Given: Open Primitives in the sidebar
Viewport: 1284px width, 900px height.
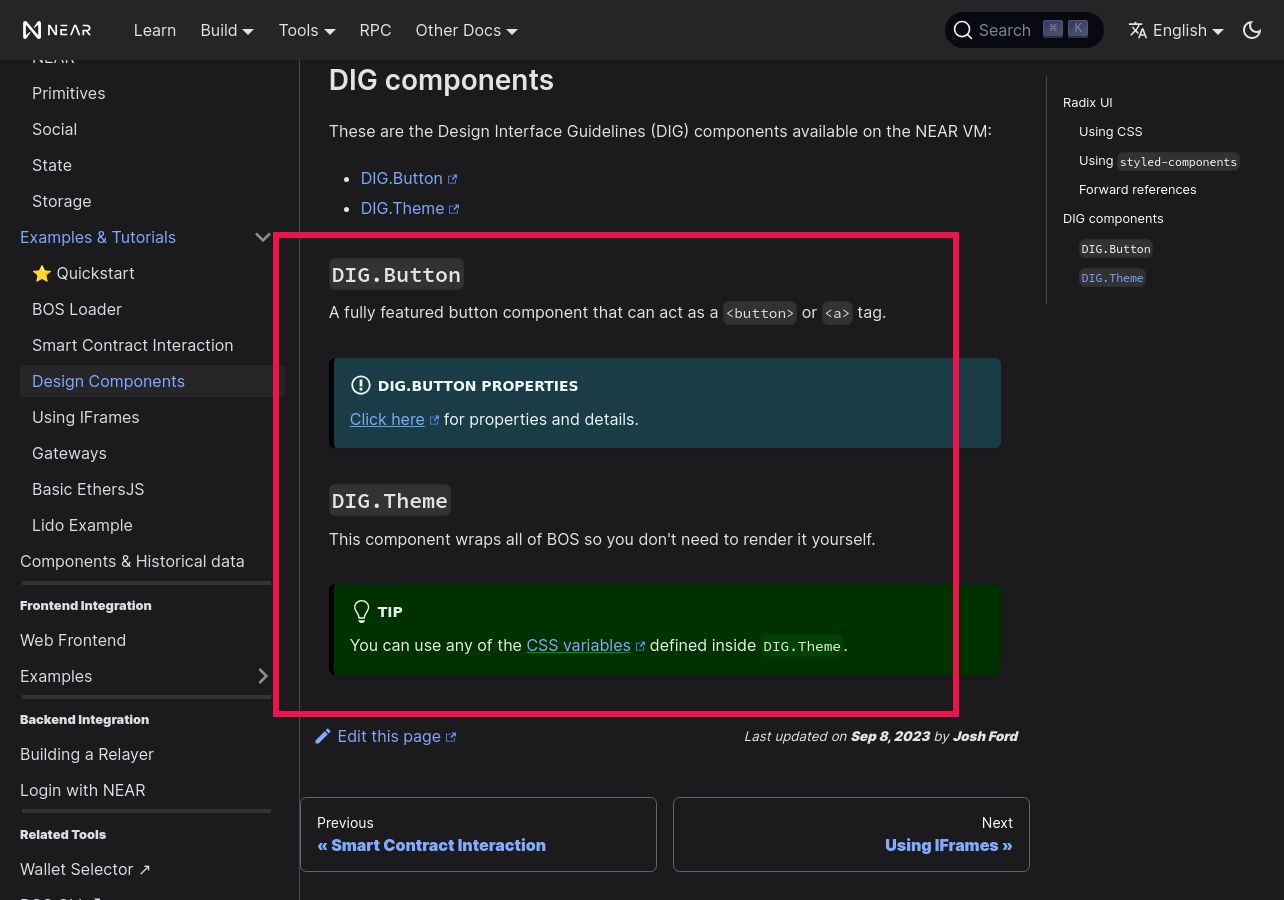Looking at the screenshot, I should [68, 93].
